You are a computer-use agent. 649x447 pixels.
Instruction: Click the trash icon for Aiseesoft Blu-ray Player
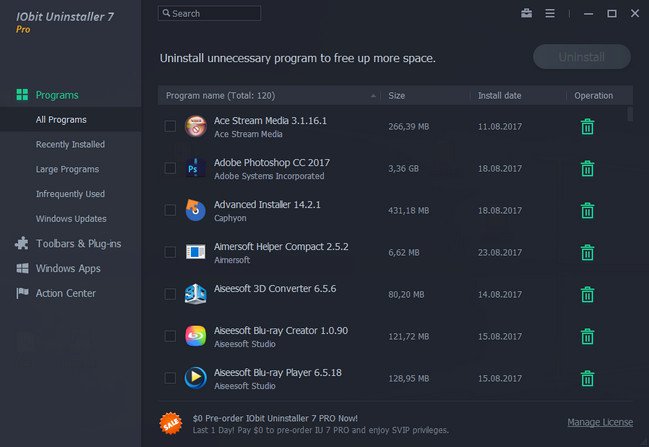[587, 378]
